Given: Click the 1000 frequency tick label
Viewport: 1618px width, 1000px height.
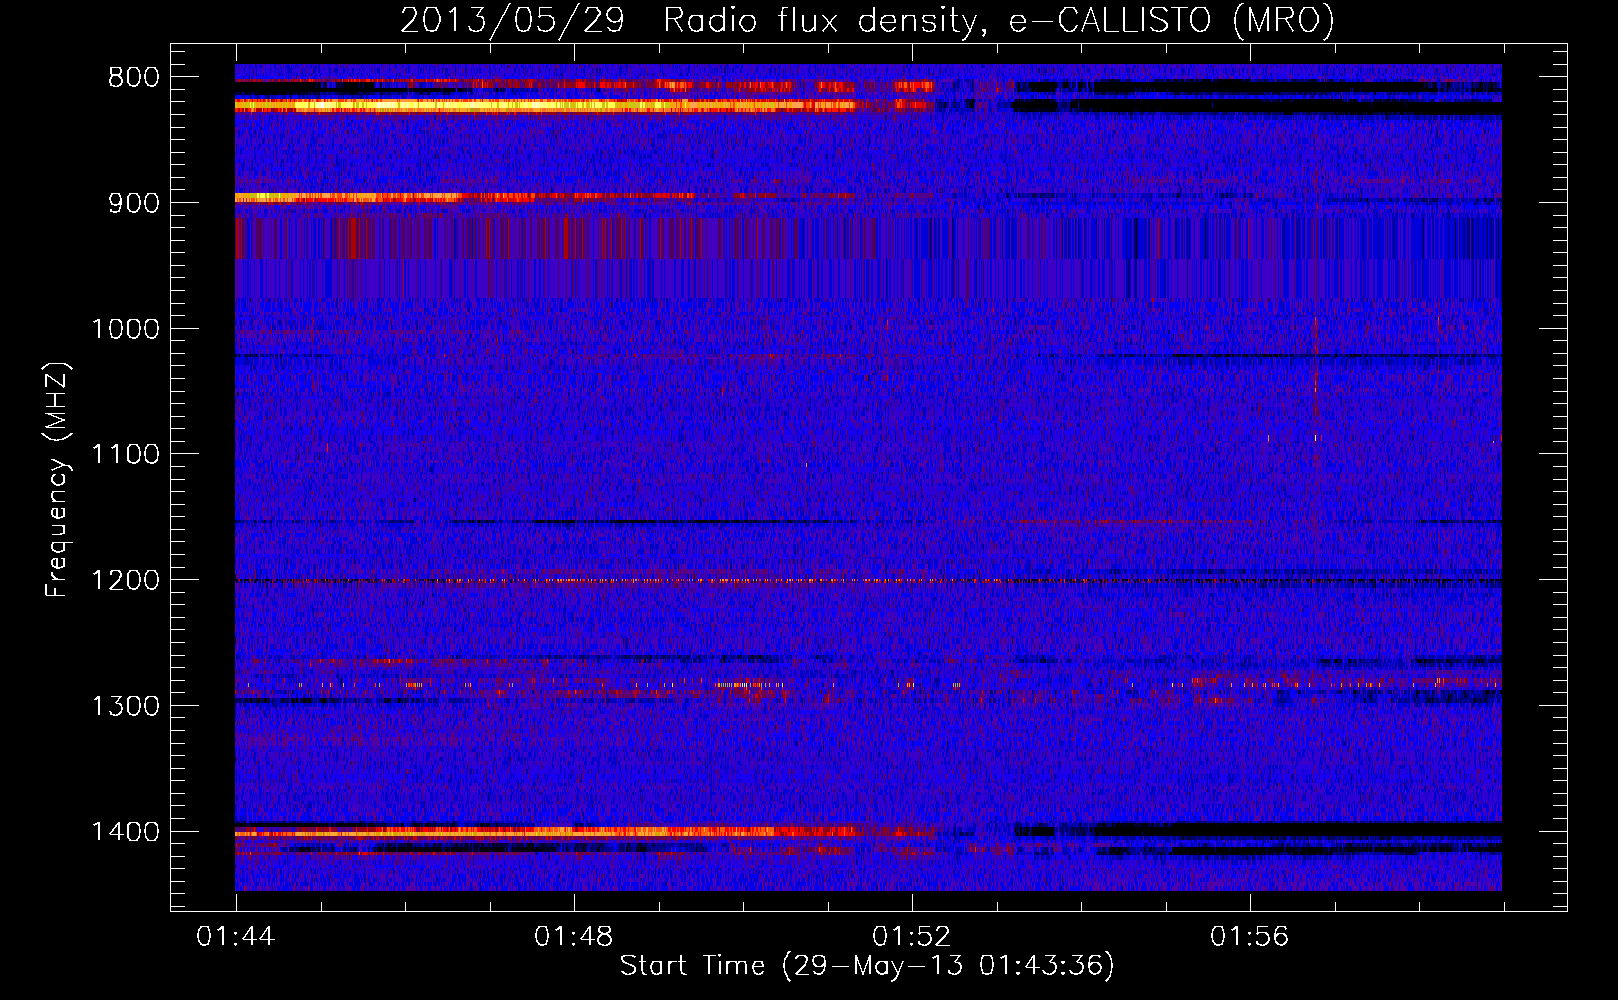Looking at the screenshot, I should click(125, 329).
